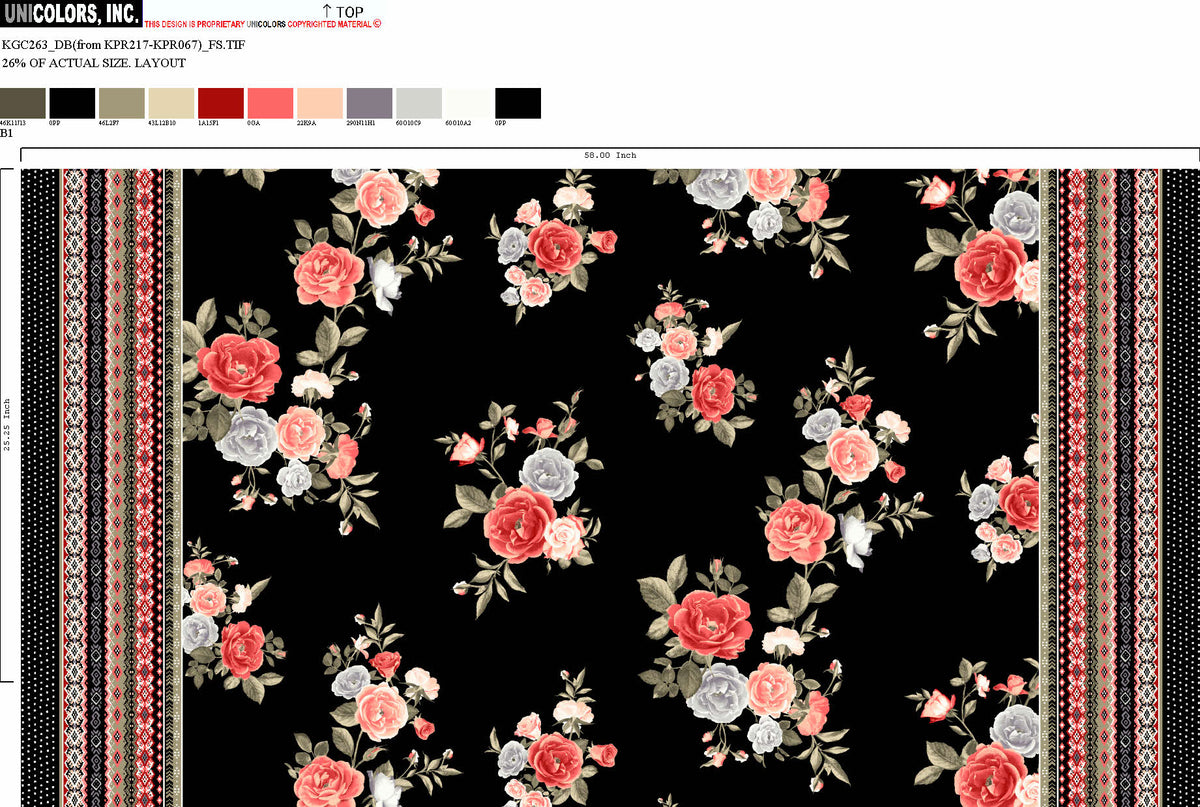This screenshot has height=807, width=1200.
Task: Click the 46K11H3 swatch code label
Action: (x=13, y=123)
